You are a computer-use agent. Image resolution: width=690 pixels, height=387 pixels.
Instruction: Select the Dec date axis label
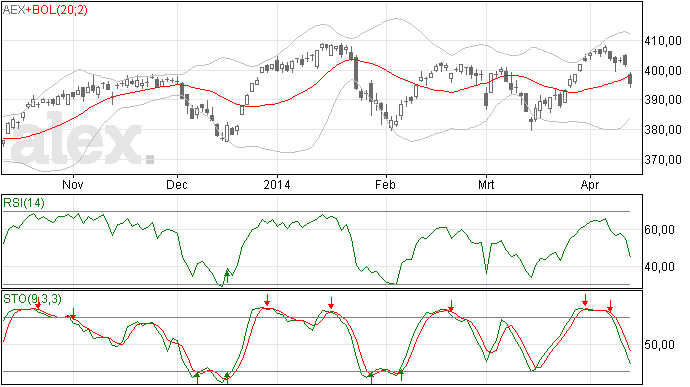177,184
